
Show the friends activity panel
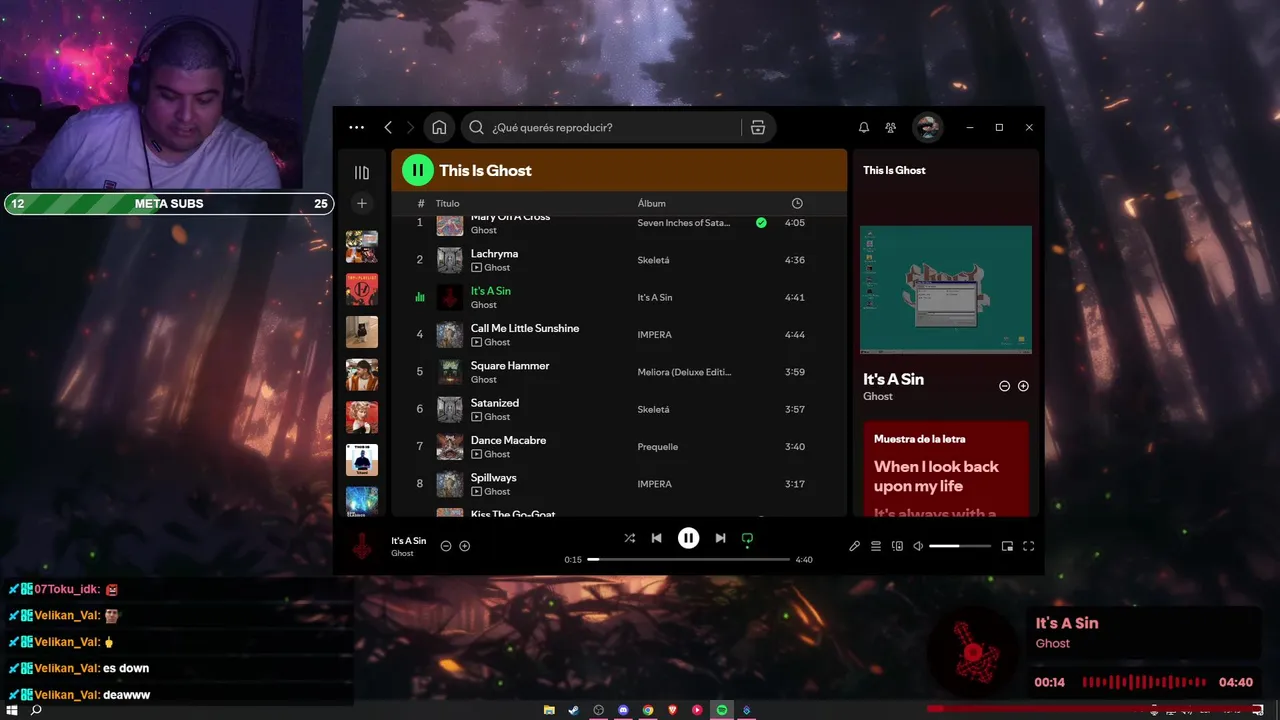click(890, 127)
